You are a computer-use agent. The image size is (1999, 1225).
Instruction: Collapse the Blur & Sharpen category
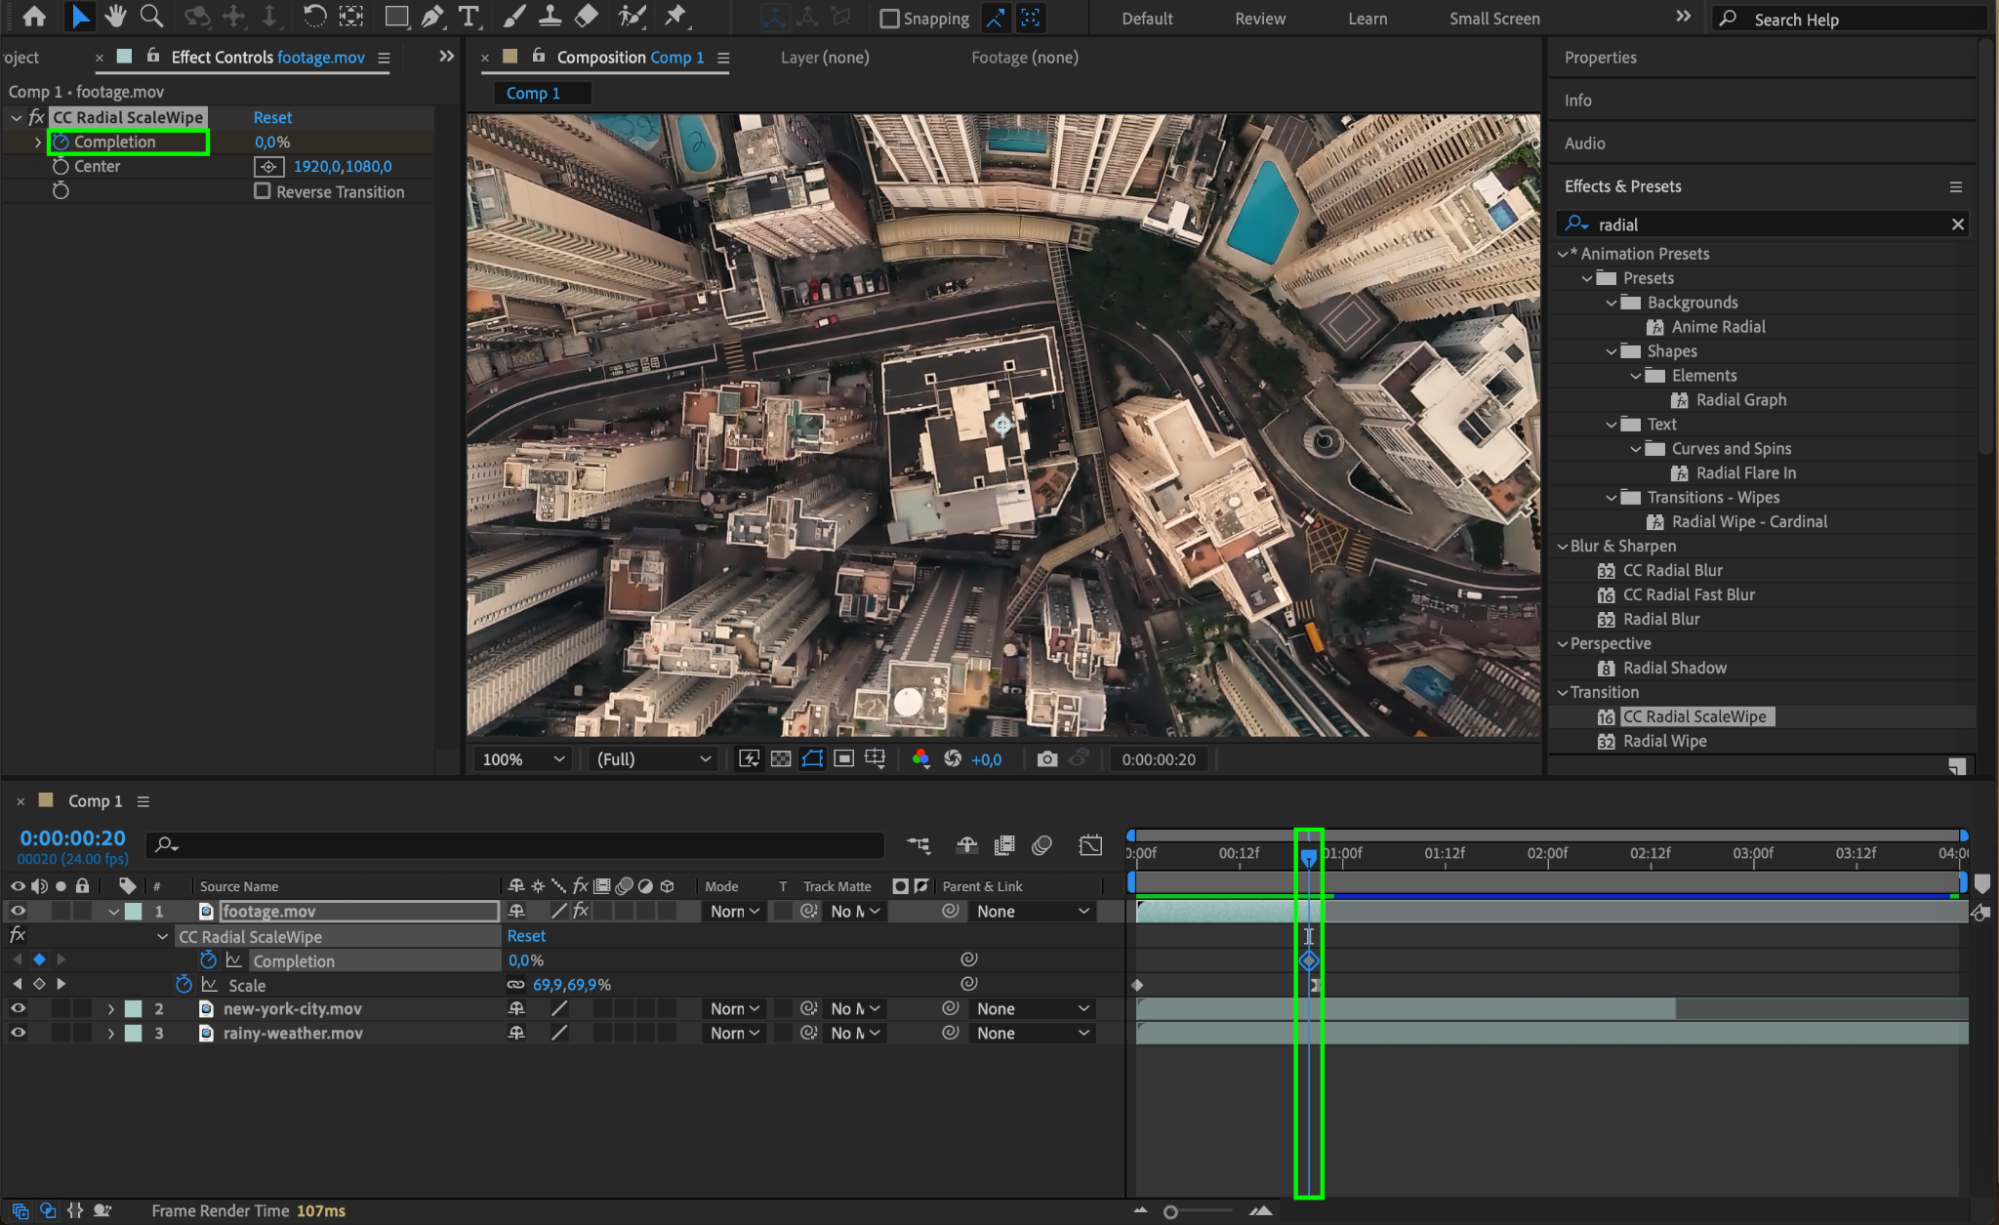point(1562,546)
